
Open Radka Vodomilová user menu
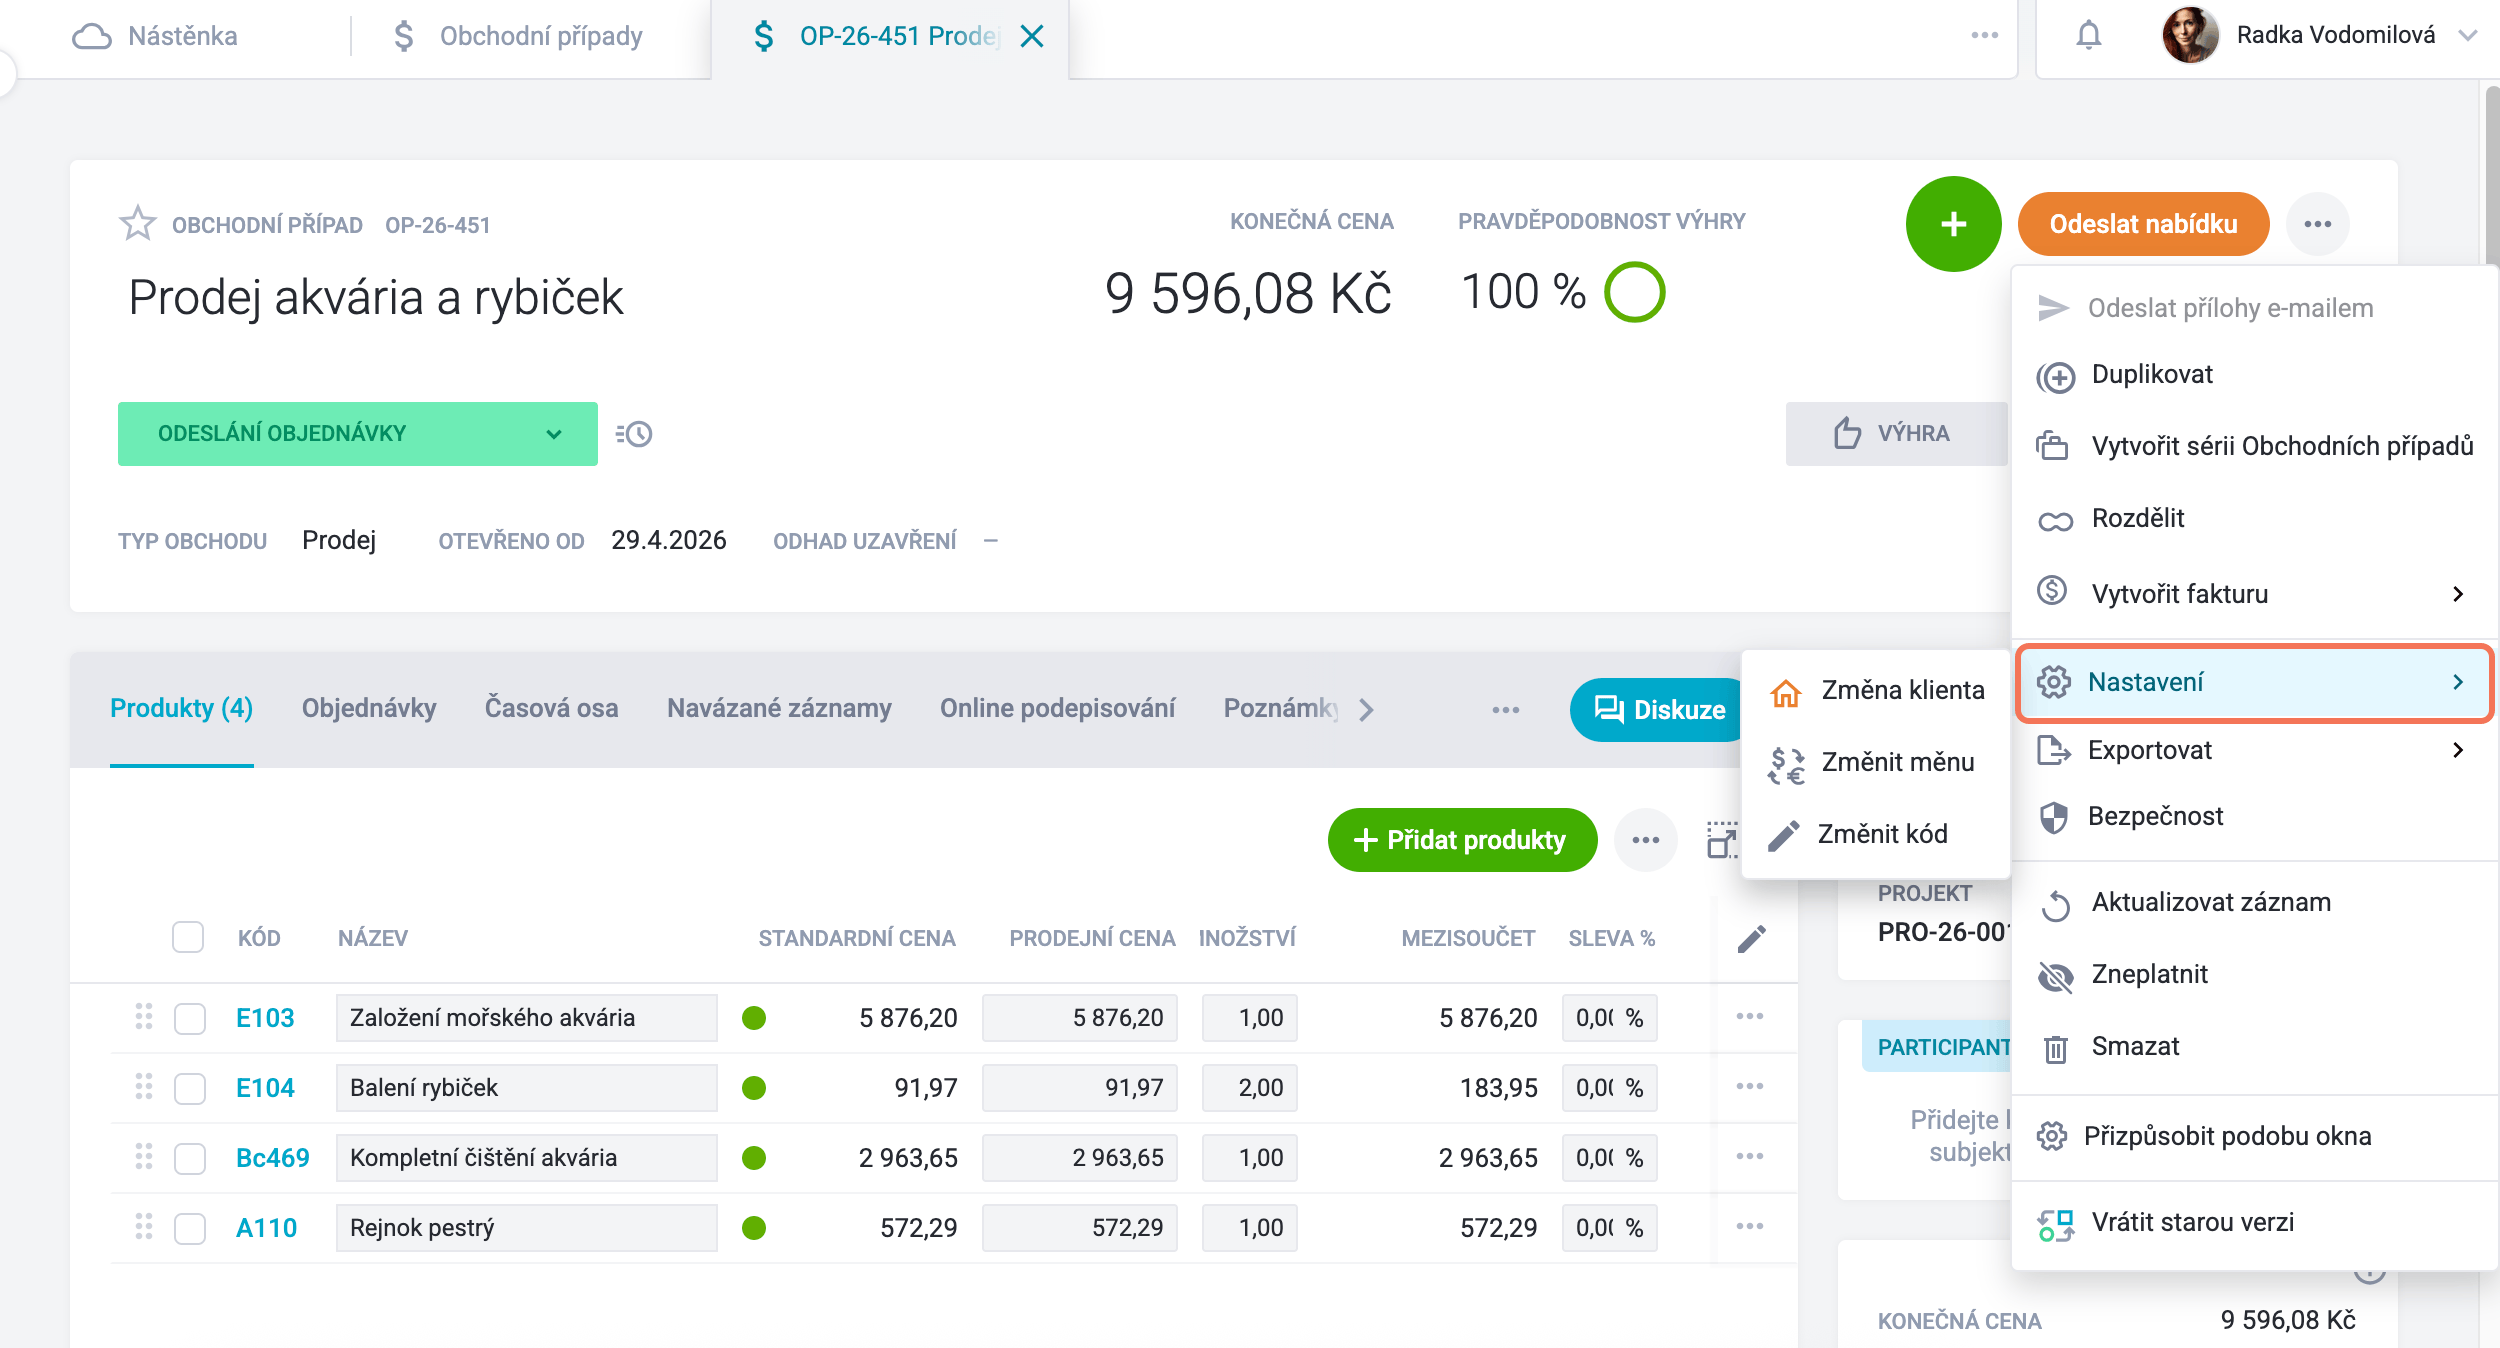click(x=2318, y=36)
